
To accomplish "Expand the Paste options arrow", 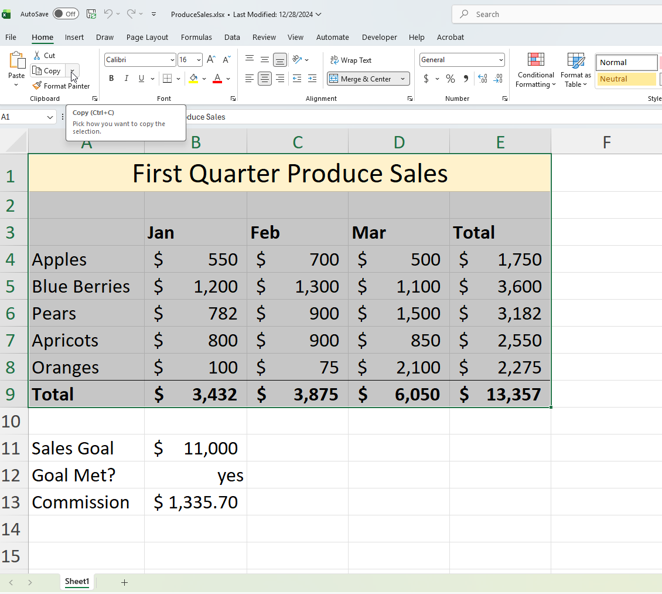I will (x=16, y=85).
